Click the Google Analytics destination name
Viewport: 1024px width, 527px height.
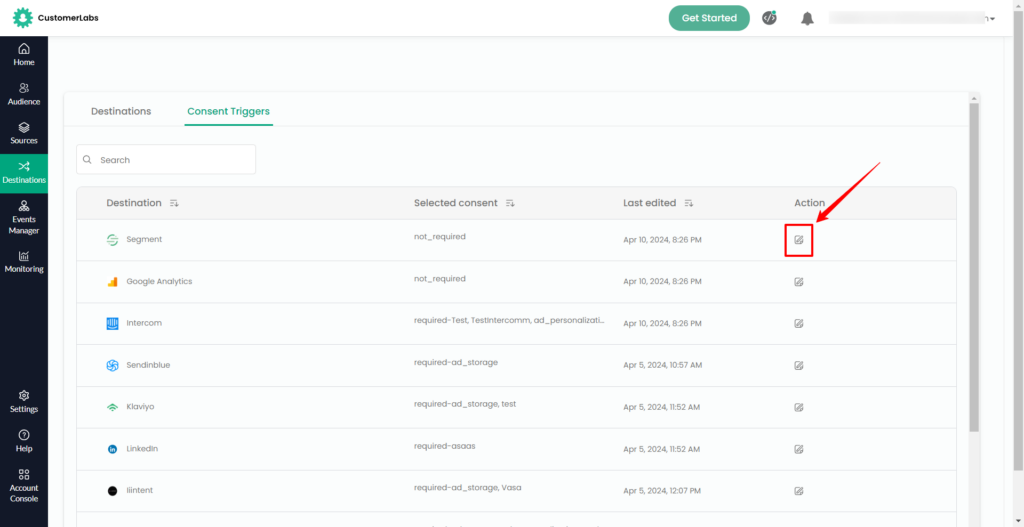coord(159,281)
